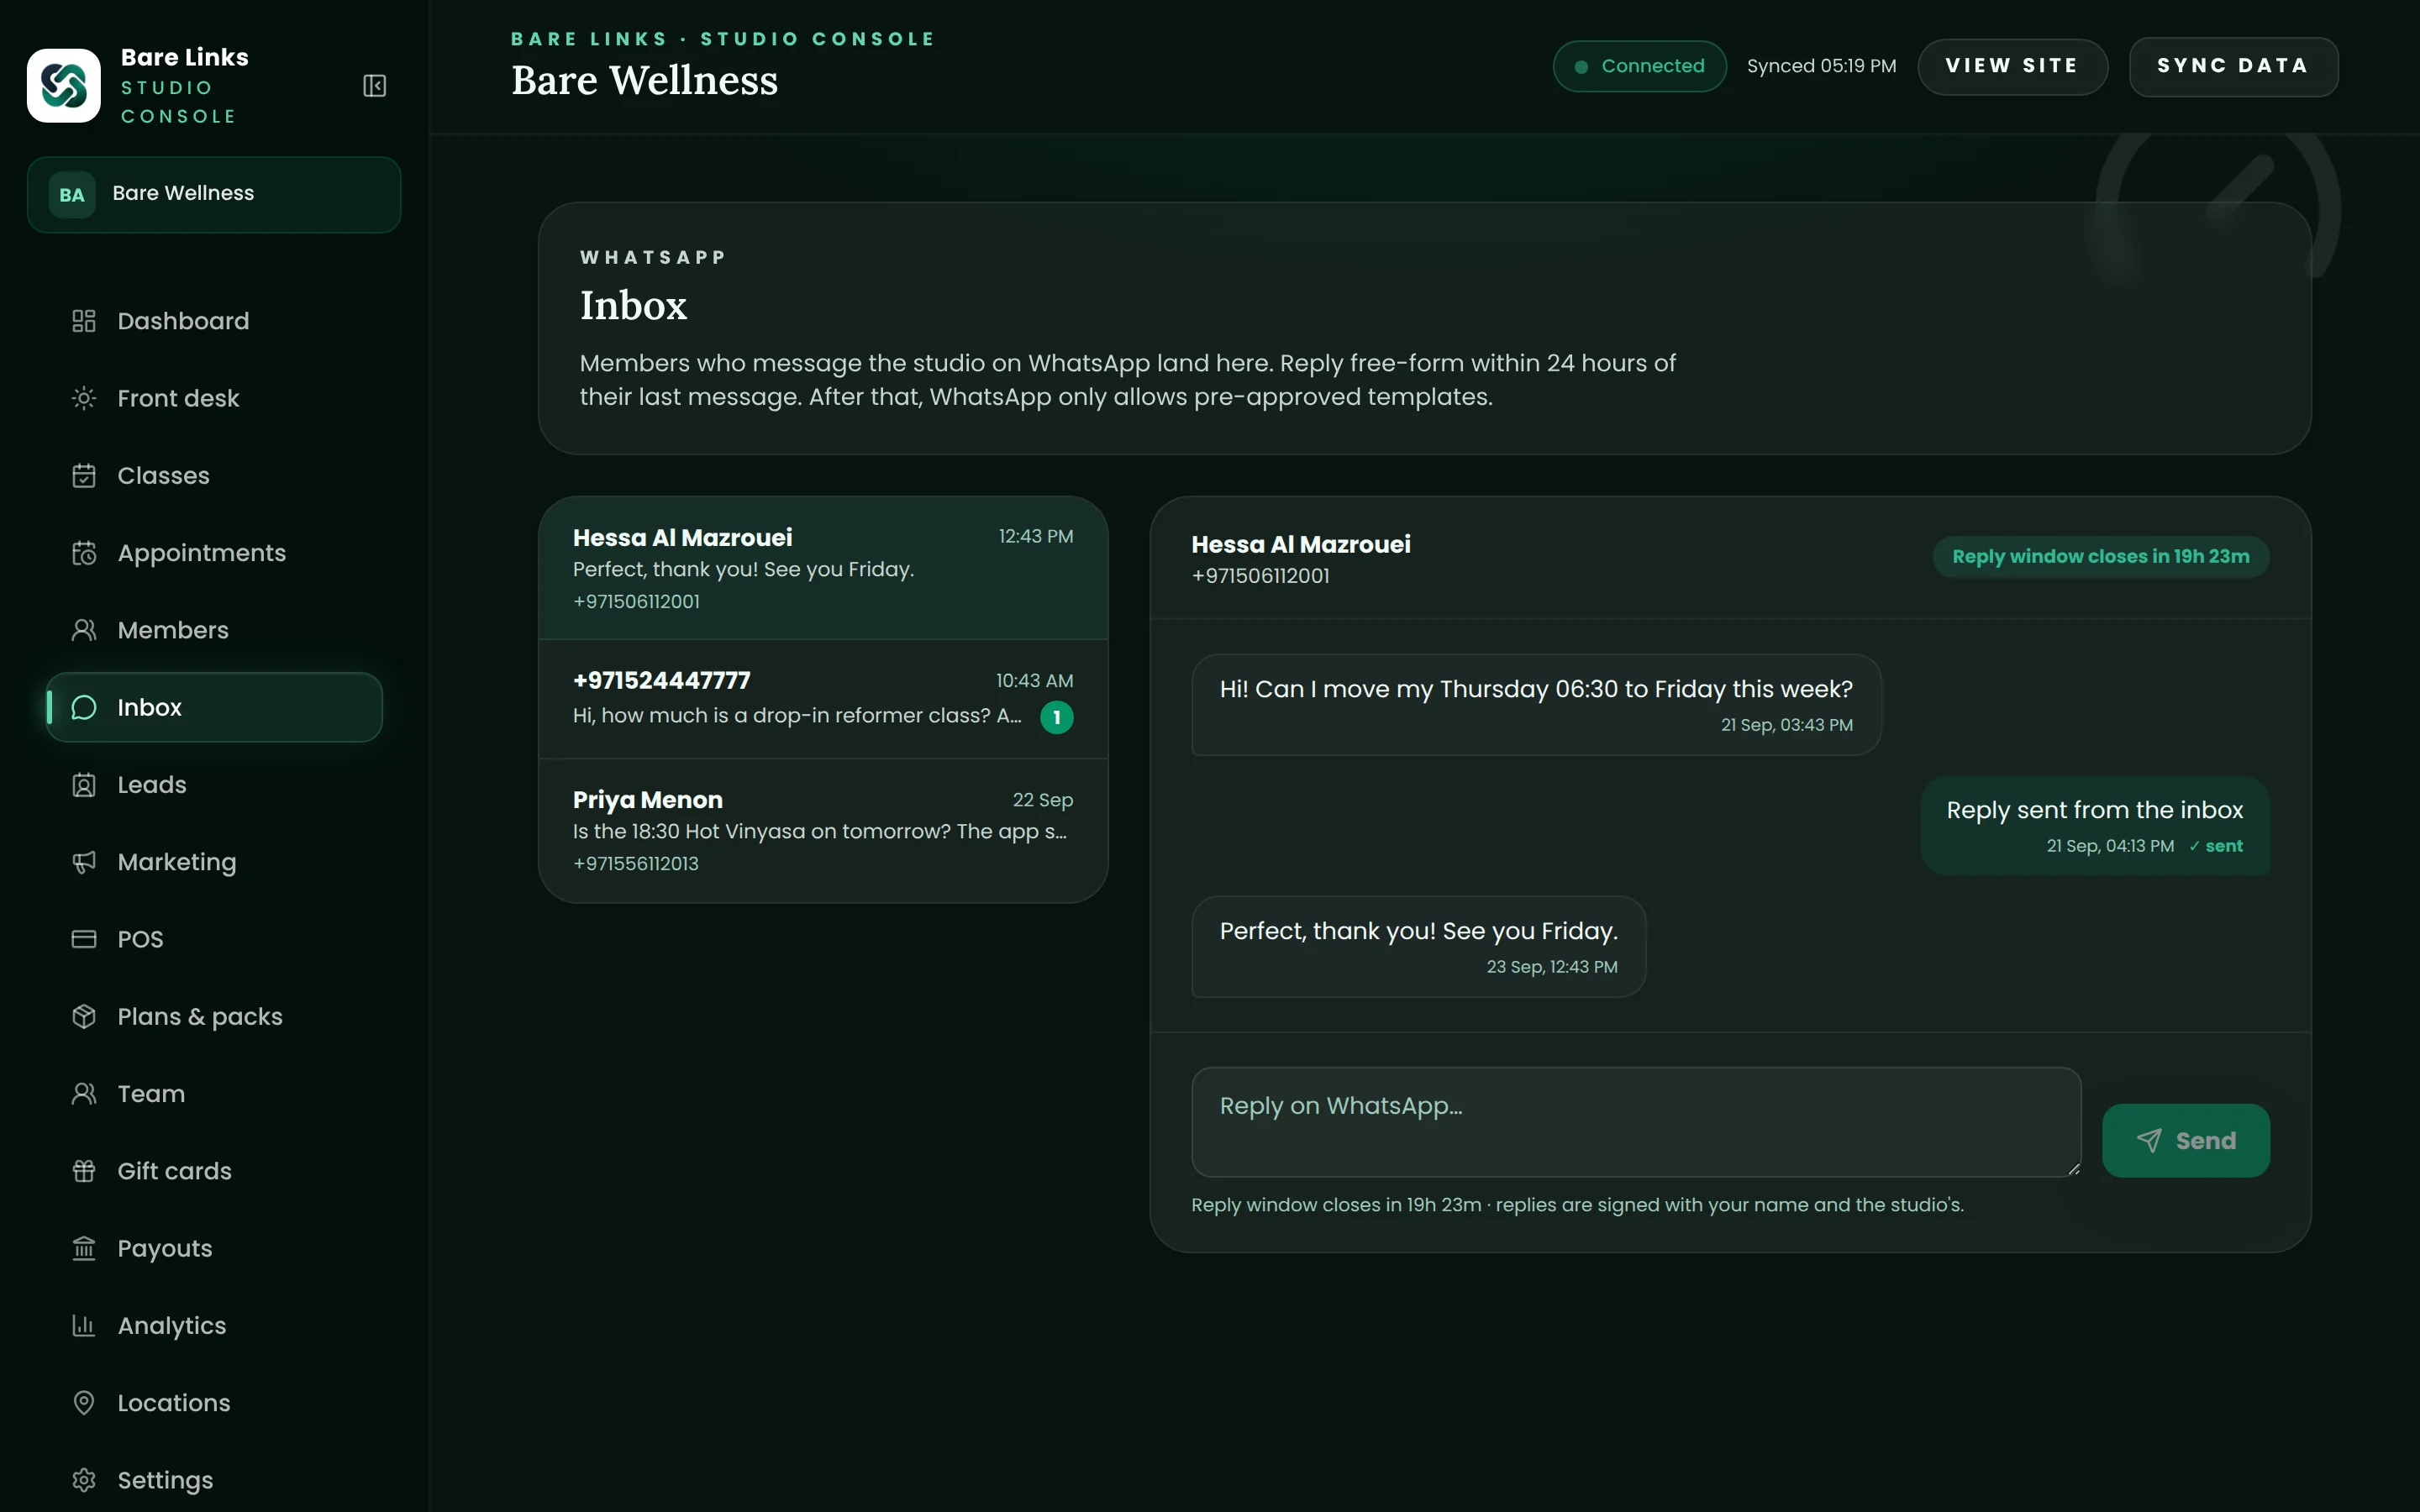Navigate to Appointments
The height and width of the screenshot is (1512, 2420).
(214, 553)
